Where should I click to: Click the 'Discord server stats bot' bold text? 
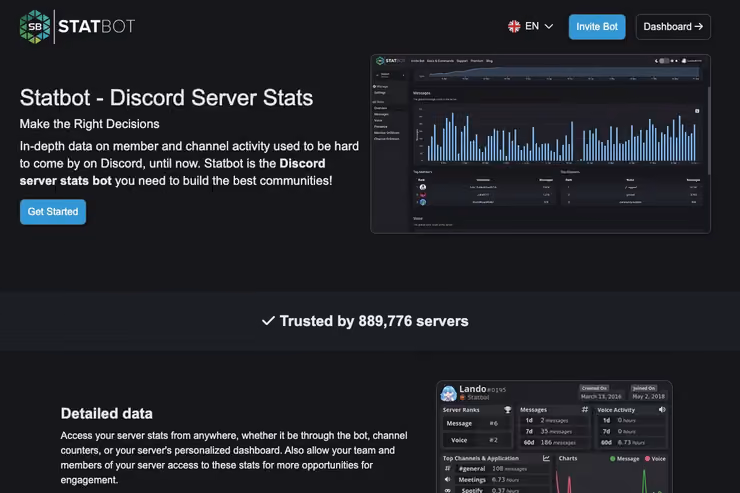coord(172,172)
